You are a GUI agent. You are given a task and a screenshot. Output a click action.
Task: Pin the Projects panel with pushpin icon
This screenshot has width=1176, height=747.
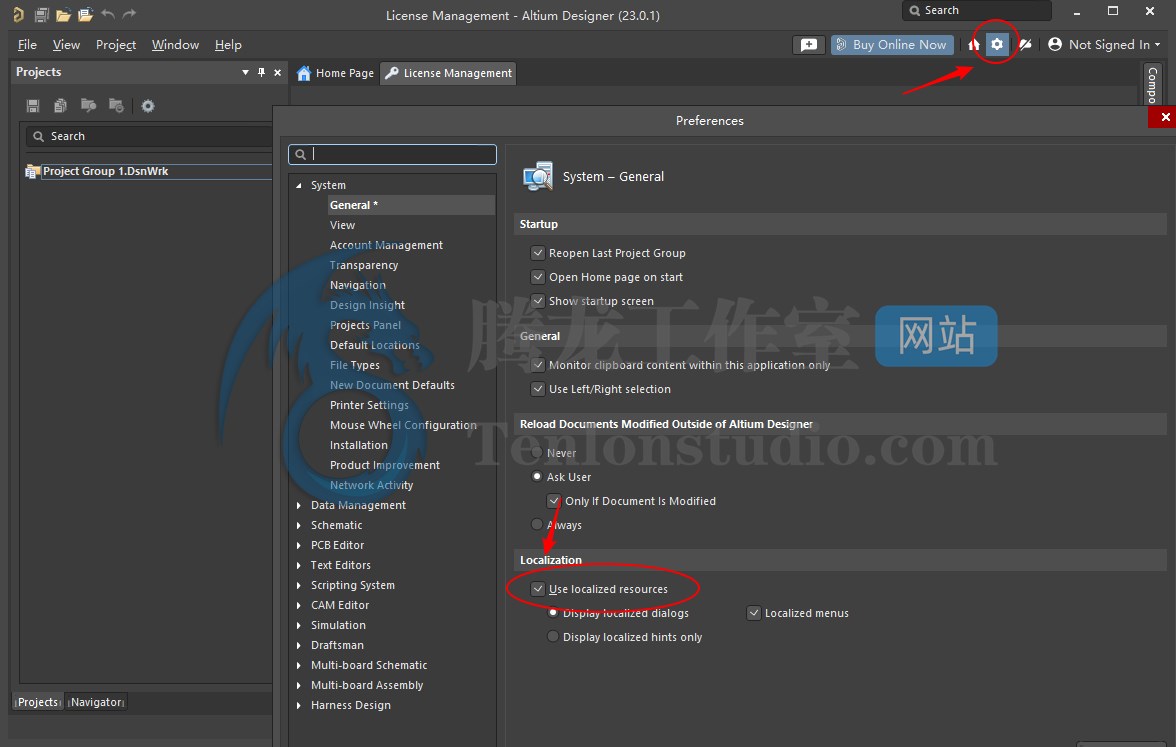(x=261, y=72)
